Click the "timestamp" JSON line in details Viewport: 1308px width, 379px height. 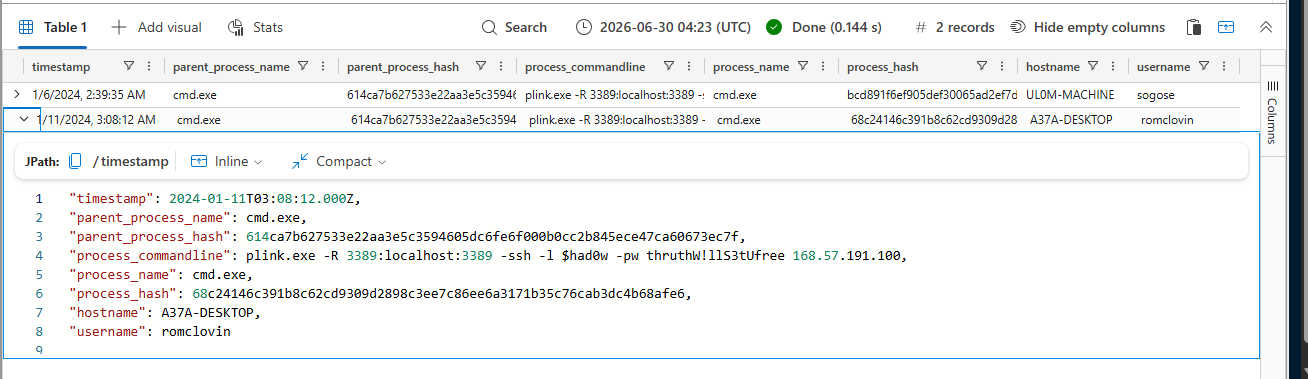click(214, 198)
